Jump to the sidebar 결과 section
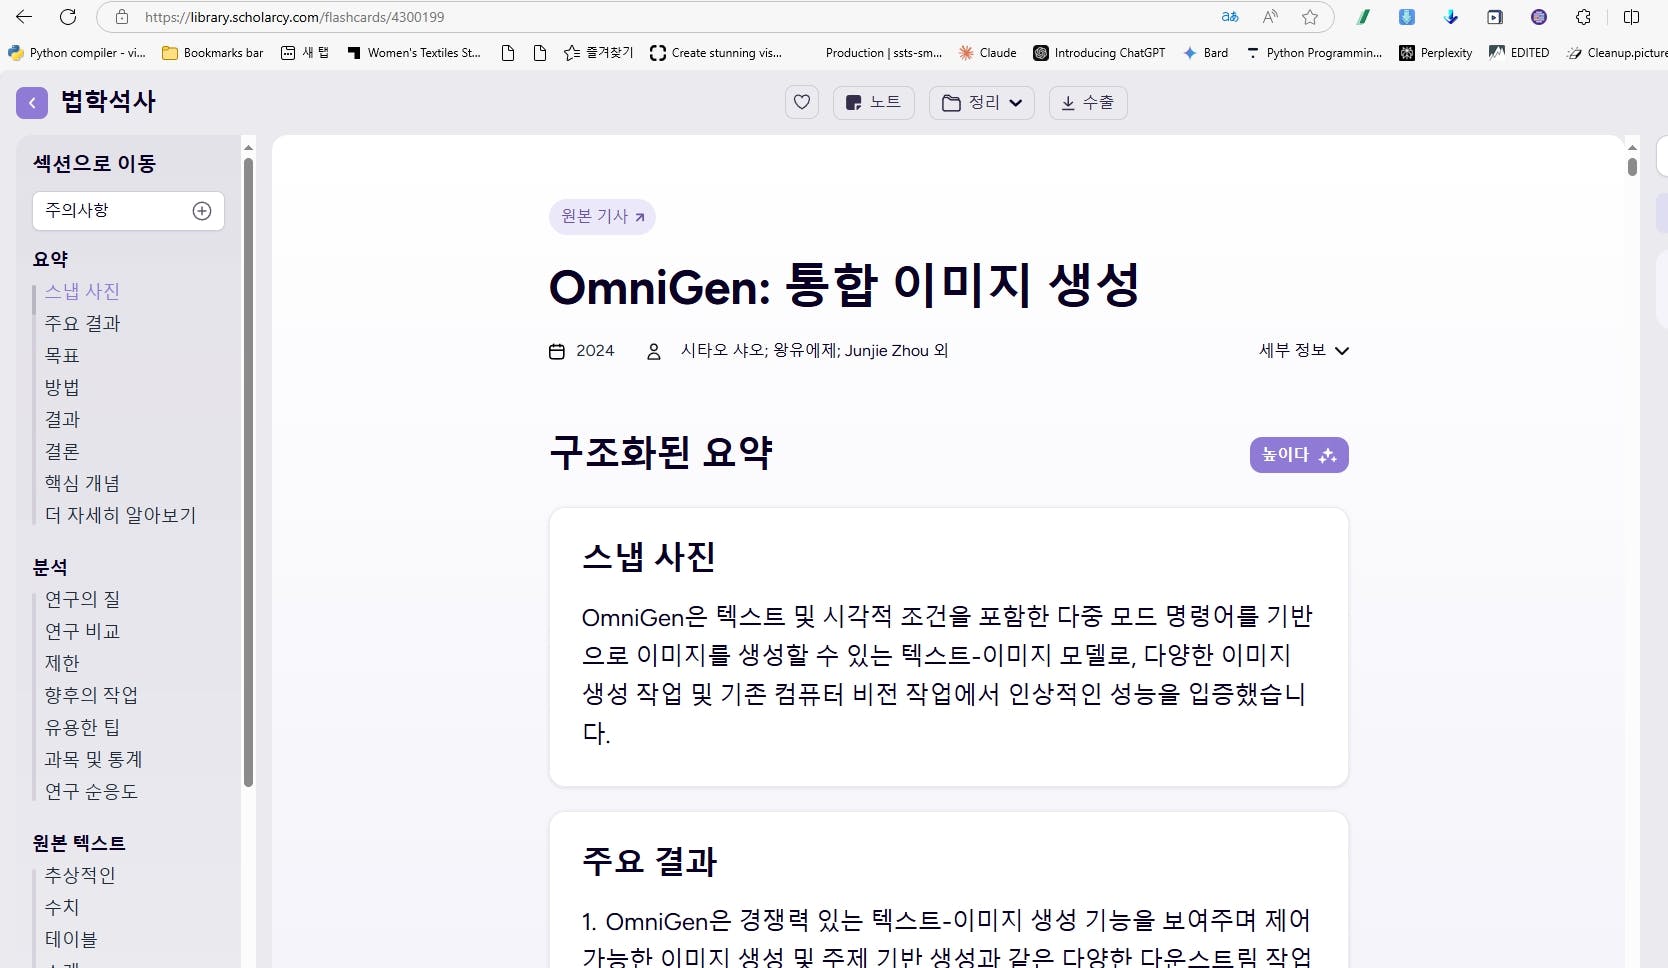The width and height of the screenshot is (1668, 968). [x=62, y=419]
